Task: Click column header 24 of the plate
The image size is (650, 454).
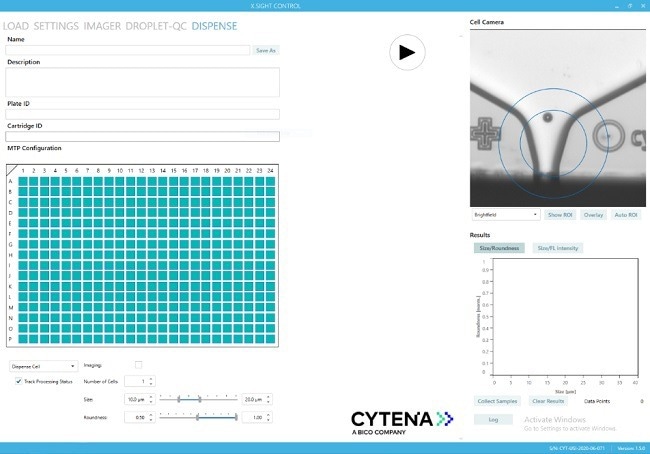Action: point(270,170)
